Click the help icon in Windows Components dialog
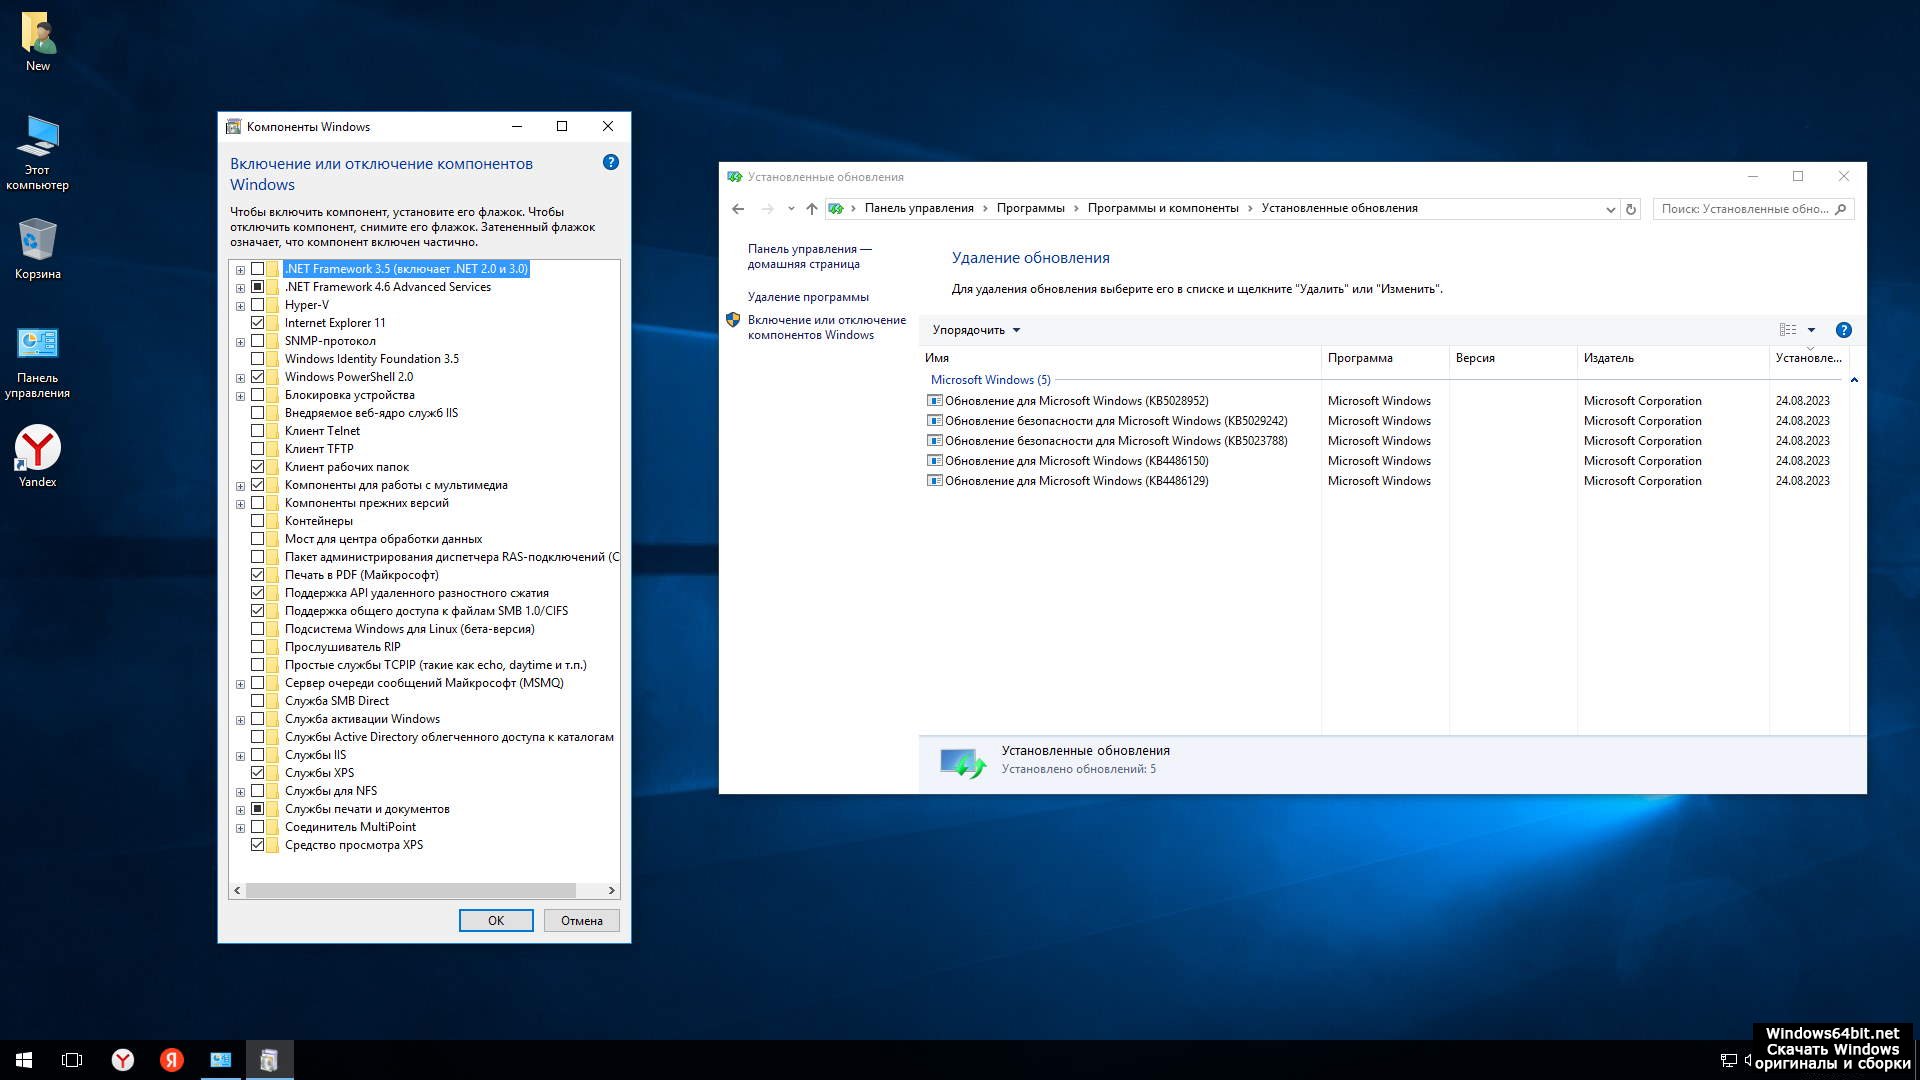The width and height of the screenshot is (1920, 1080). click(x=611, y=162)
